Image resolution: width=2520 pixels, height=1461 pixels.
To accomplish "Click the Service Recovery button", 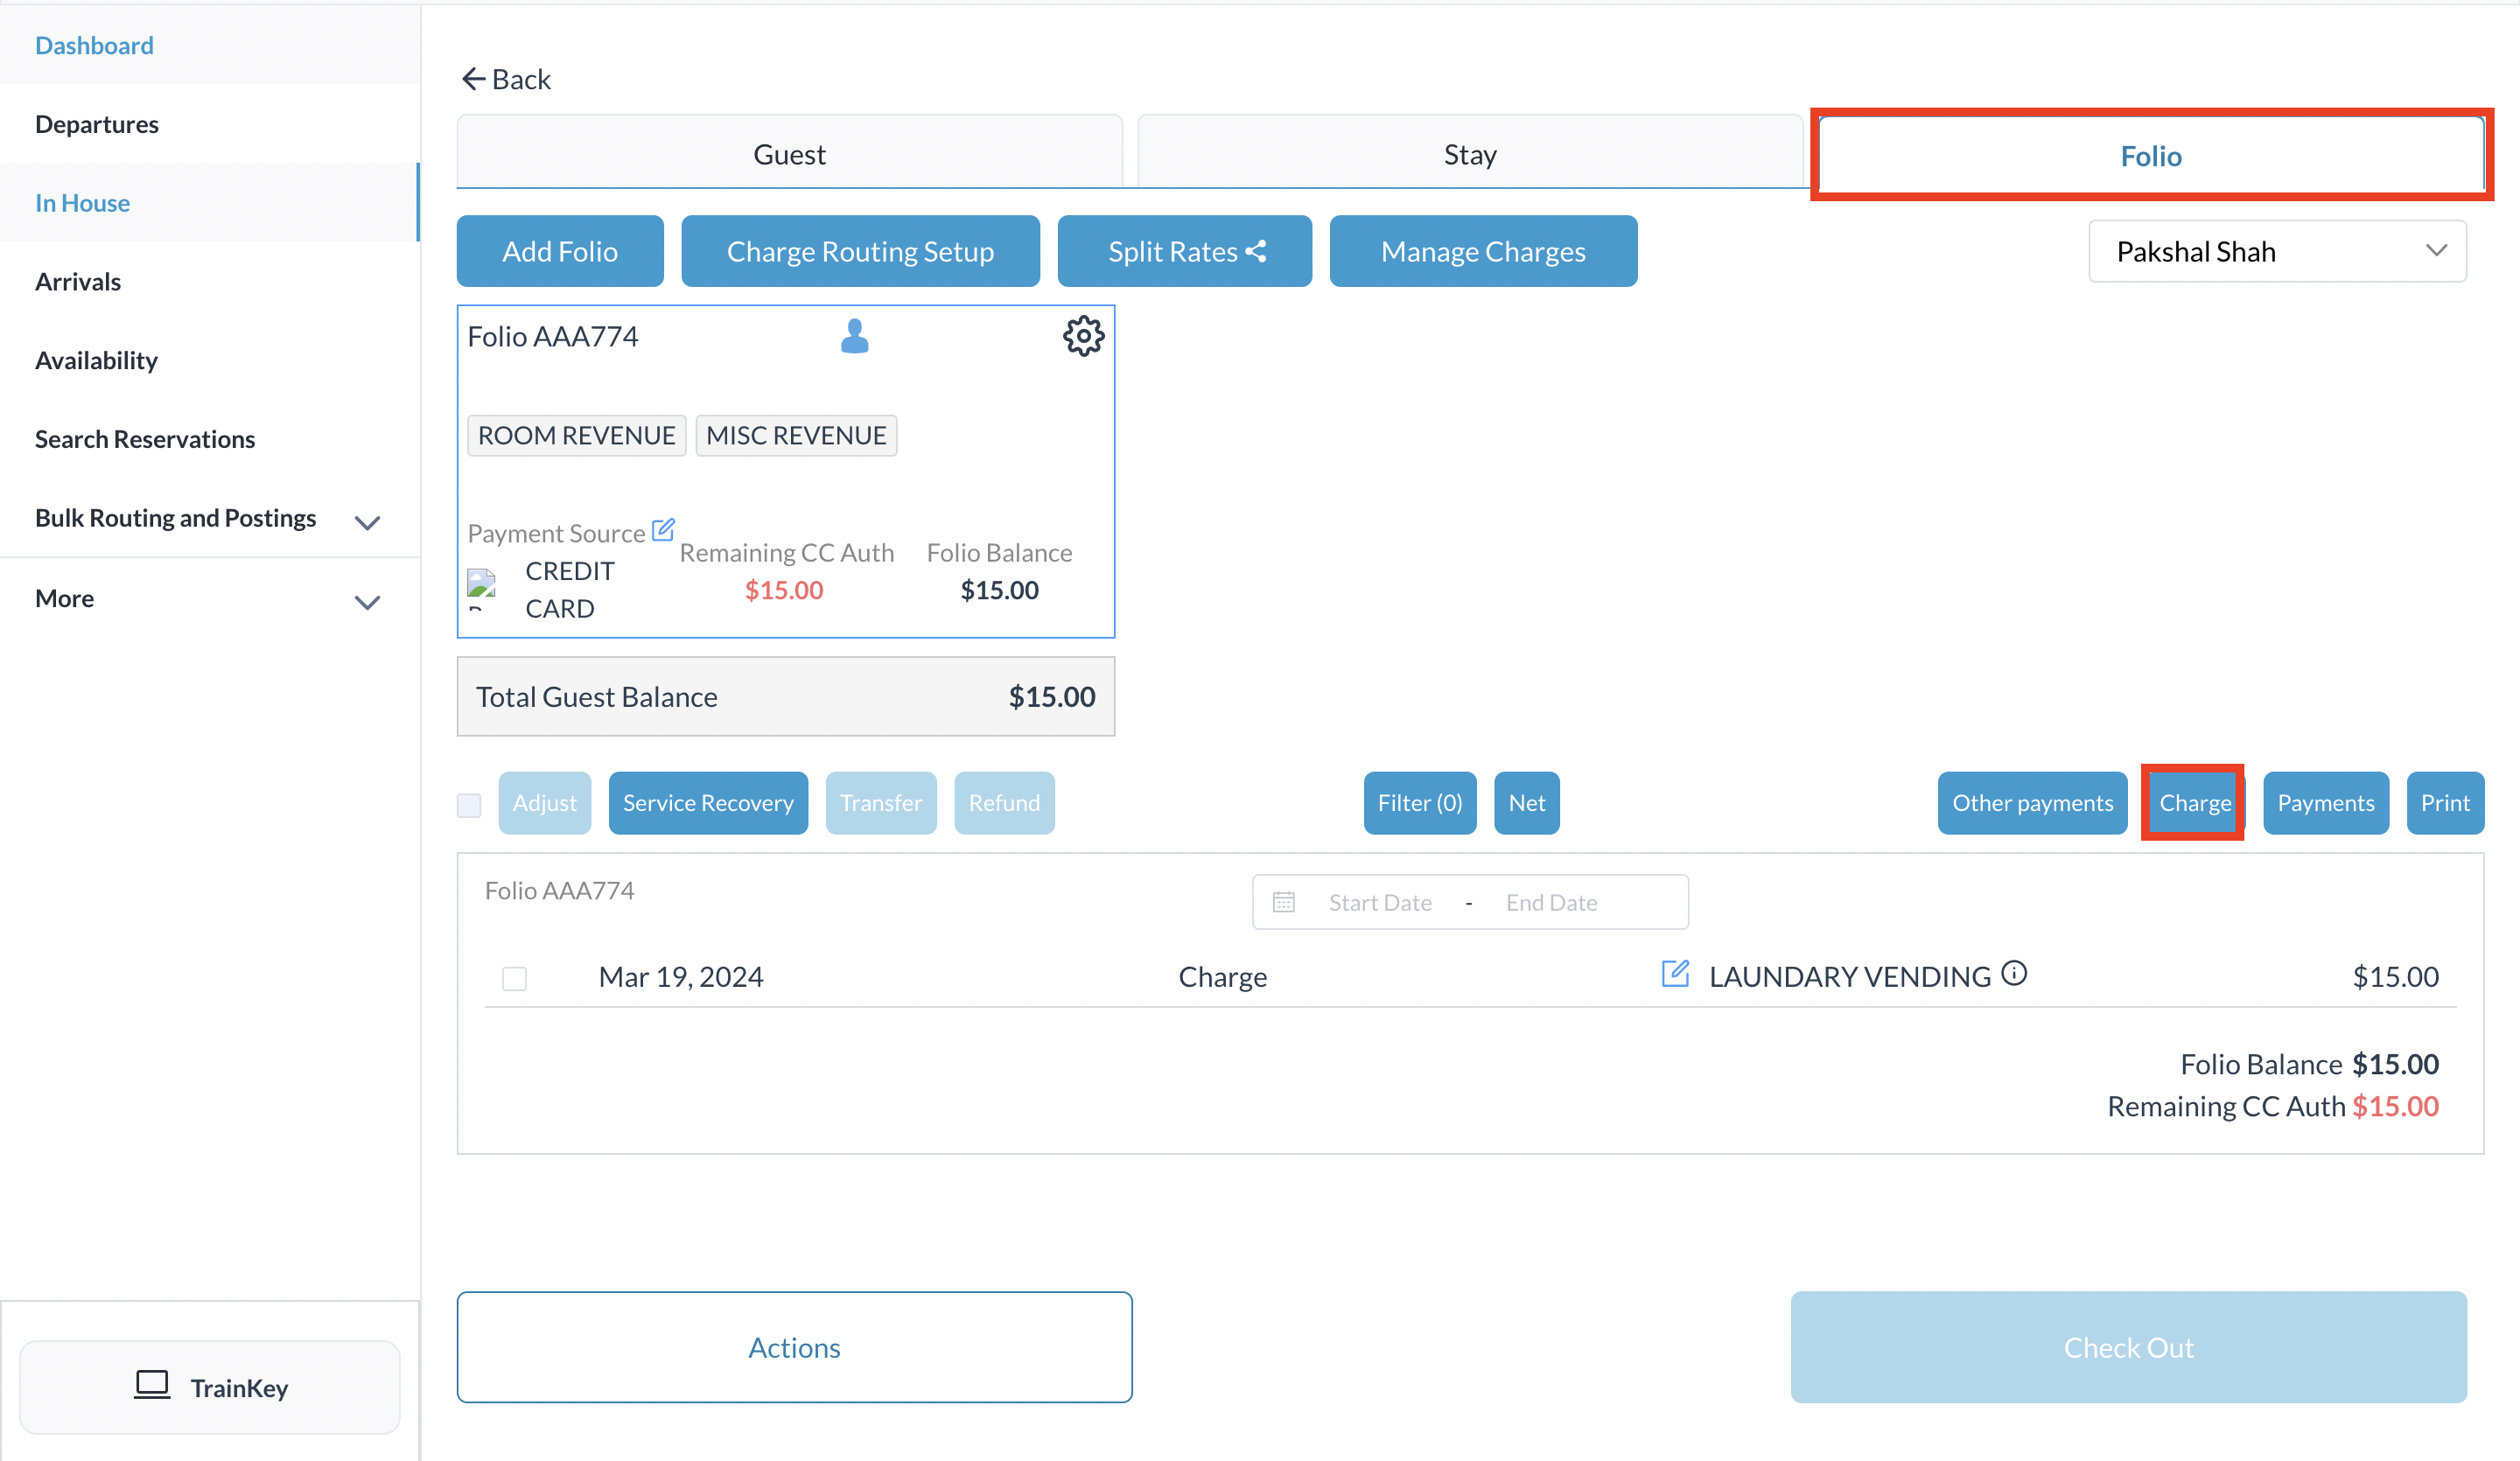I will (x=707, y=803).
